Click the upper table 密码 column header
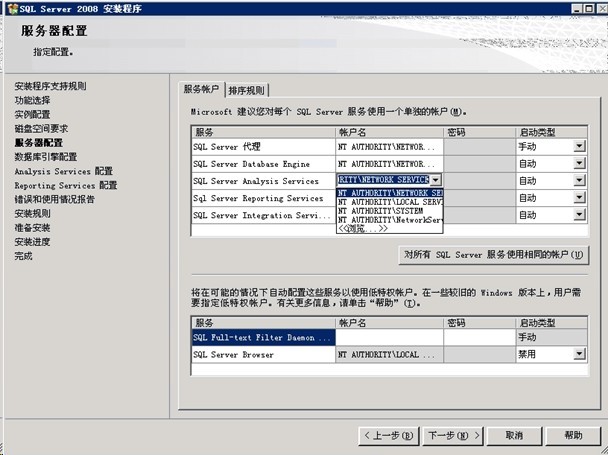This screenshot has height=455, width=608. (x=480, y=132)
